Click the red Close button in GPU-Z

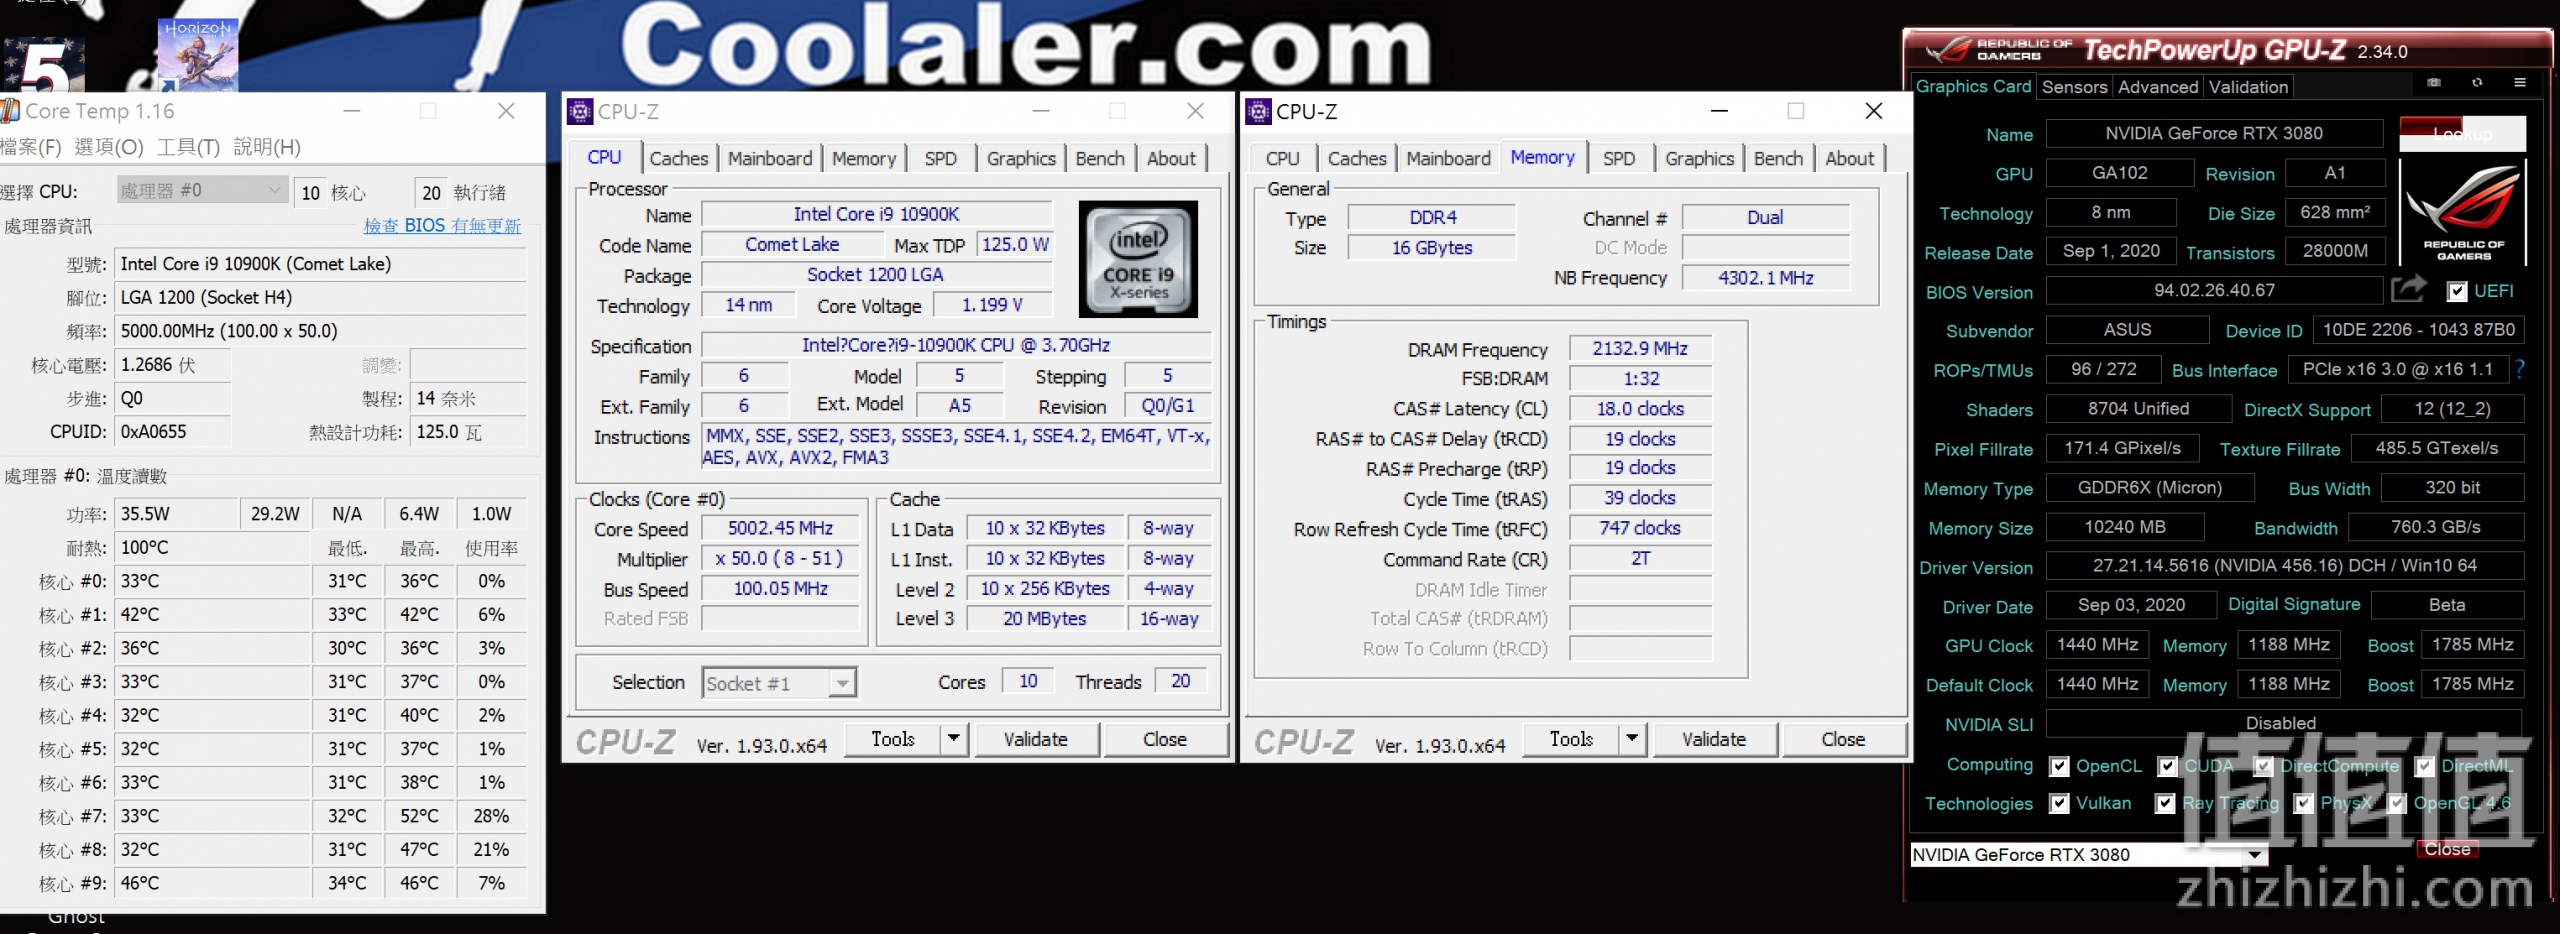pos(2447,849)
